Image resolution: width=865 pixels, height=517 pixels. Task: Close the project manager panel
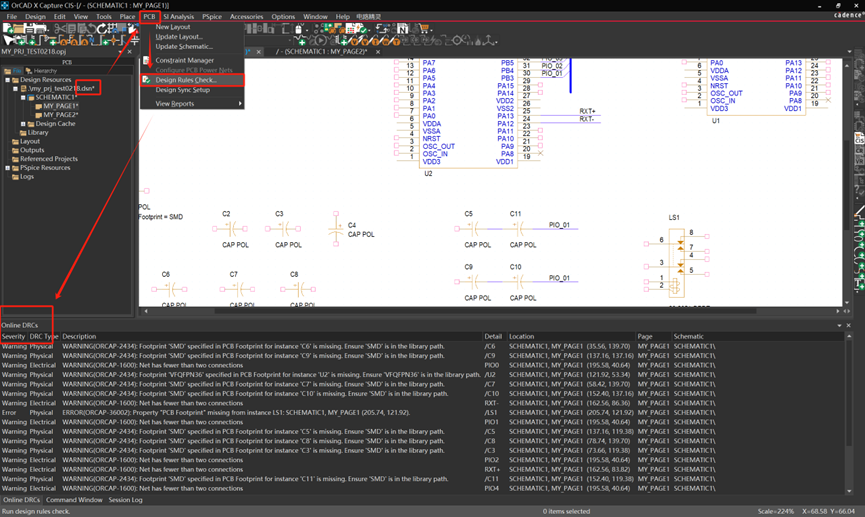click(130, 51)
